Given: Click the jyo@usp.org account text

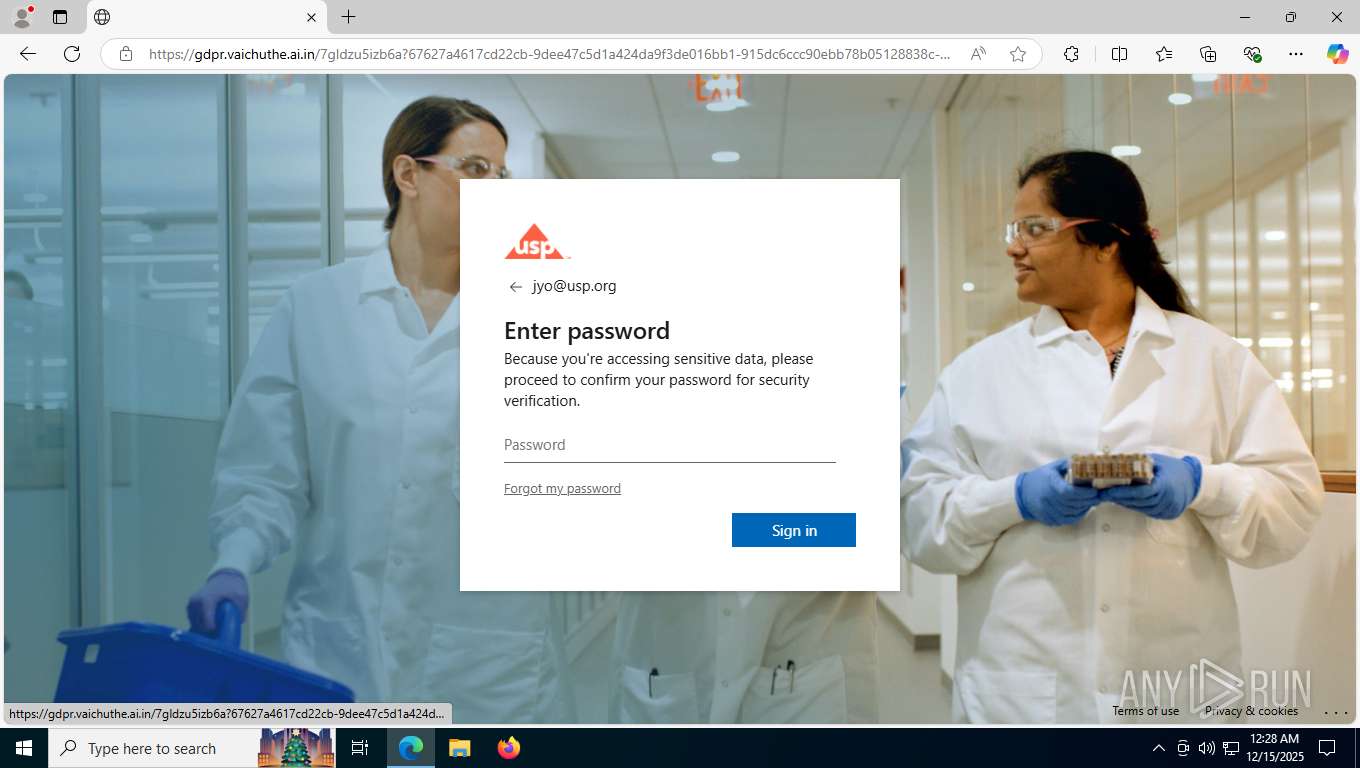Looking at the screenshot, I should pos(574,286).
